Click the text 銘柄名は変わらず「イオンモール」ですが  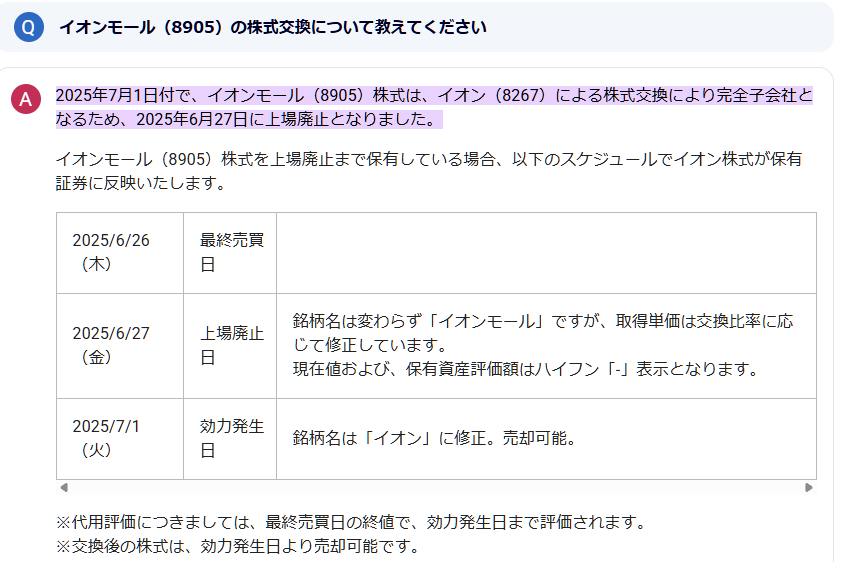point(449,321)
